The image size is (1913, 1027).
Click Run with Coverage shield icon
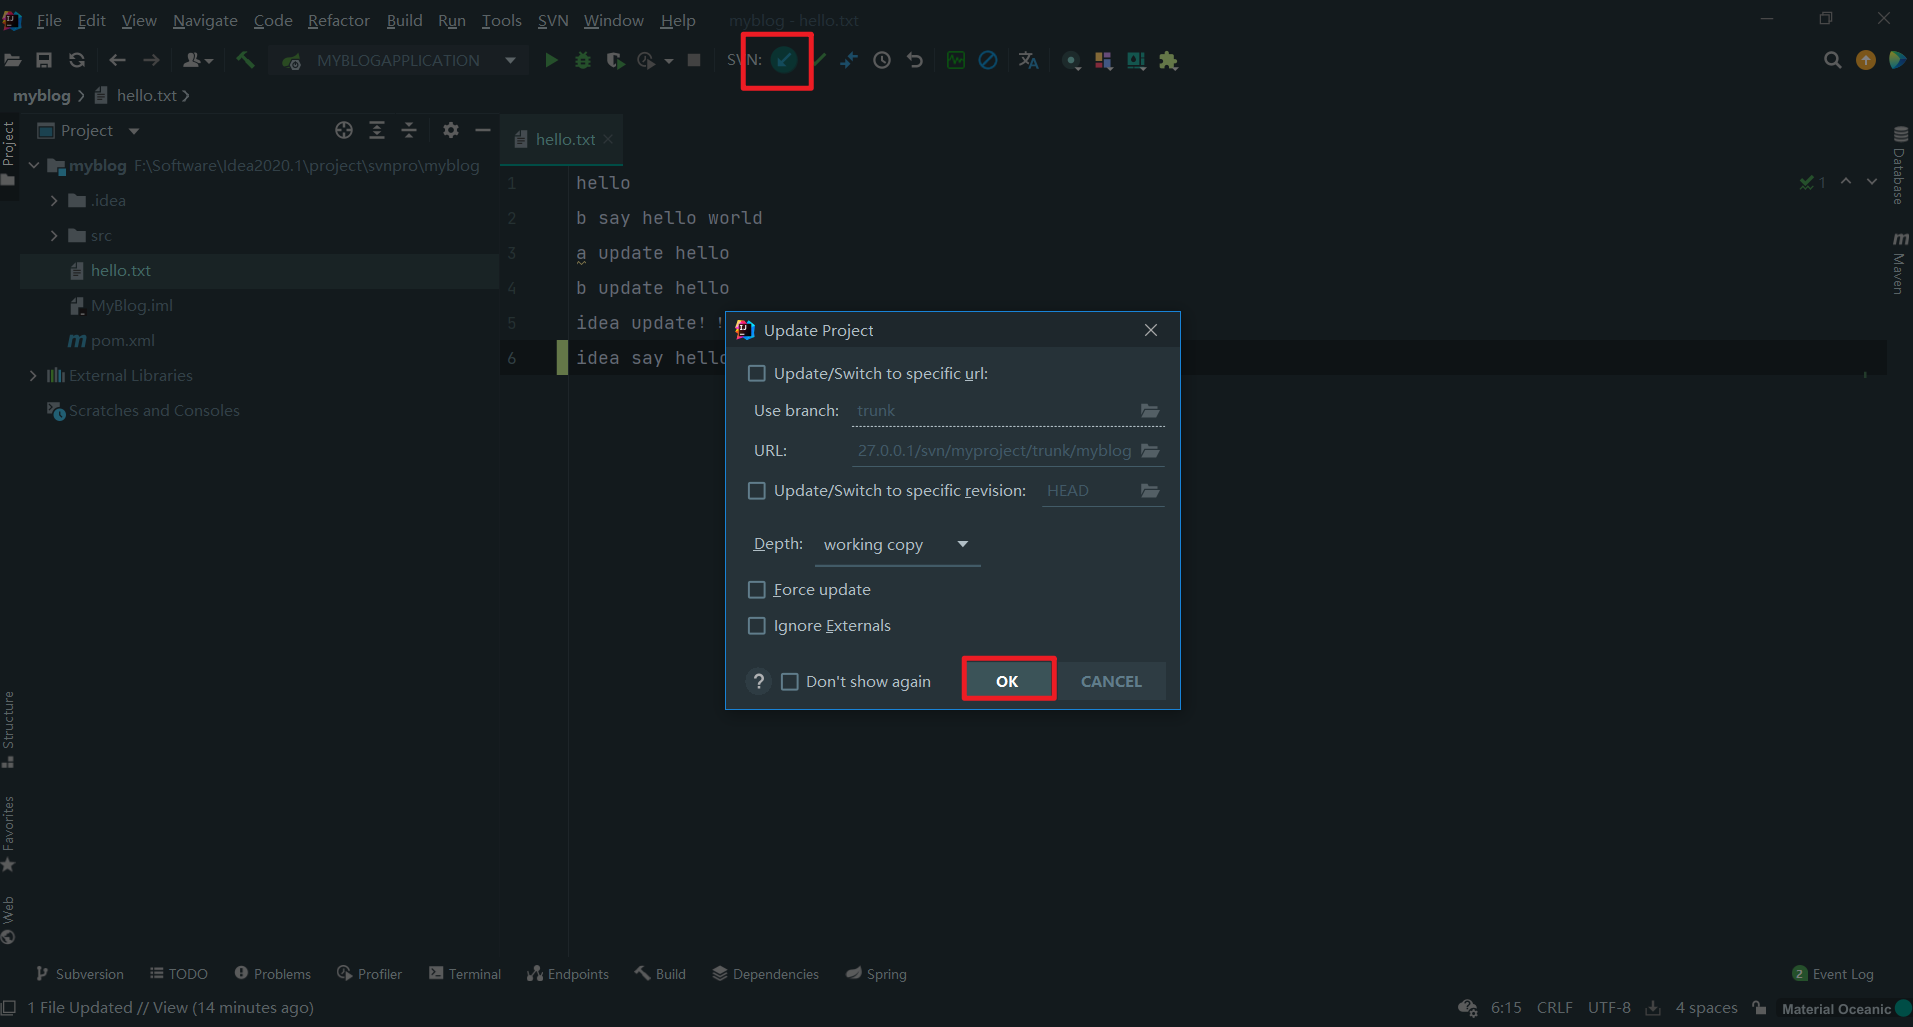coord(615,60)
